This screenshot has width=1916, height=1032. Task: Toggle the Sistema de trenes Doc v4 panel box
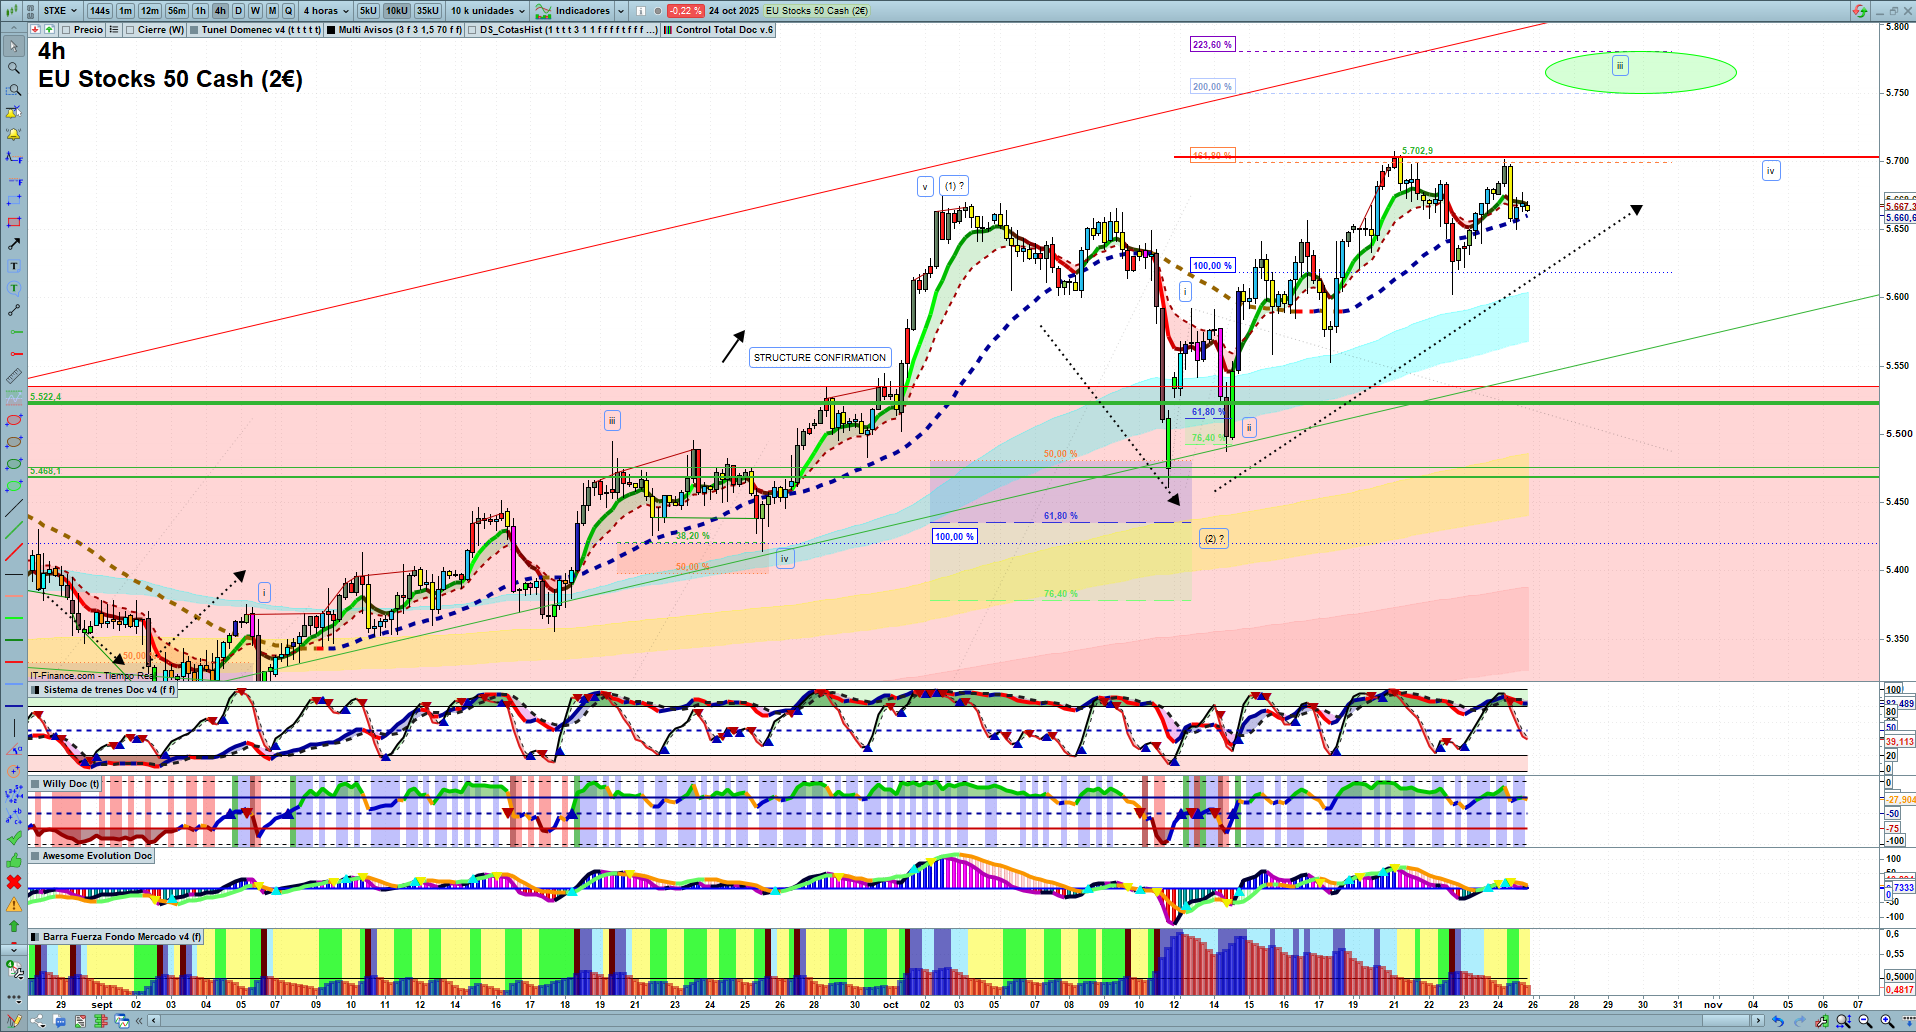(36, 690)
